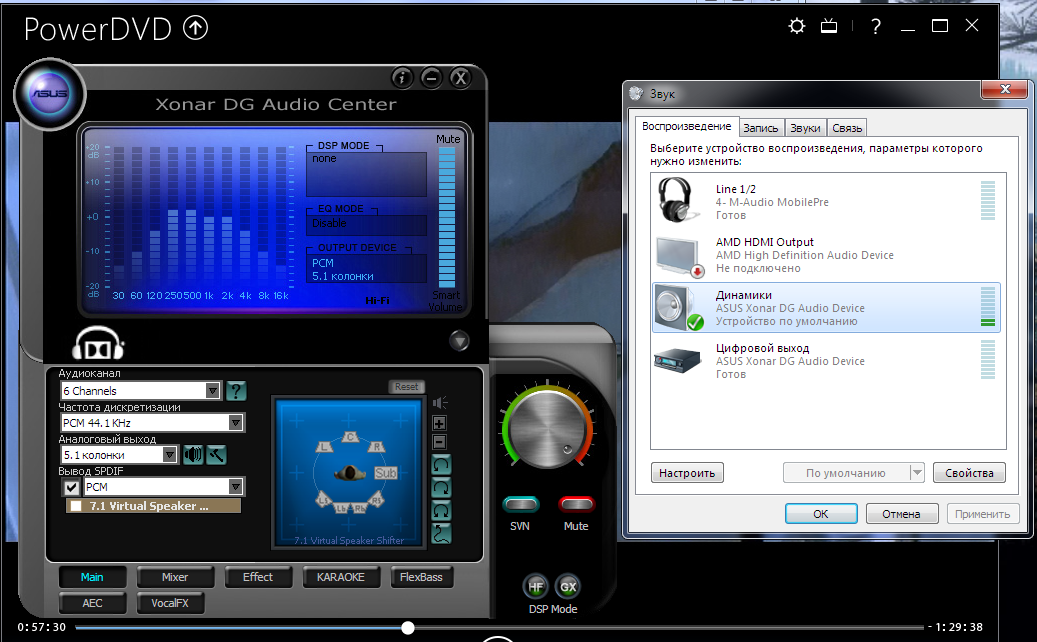Click the audio channel help question-mark icon

click(x=236, y=391)
